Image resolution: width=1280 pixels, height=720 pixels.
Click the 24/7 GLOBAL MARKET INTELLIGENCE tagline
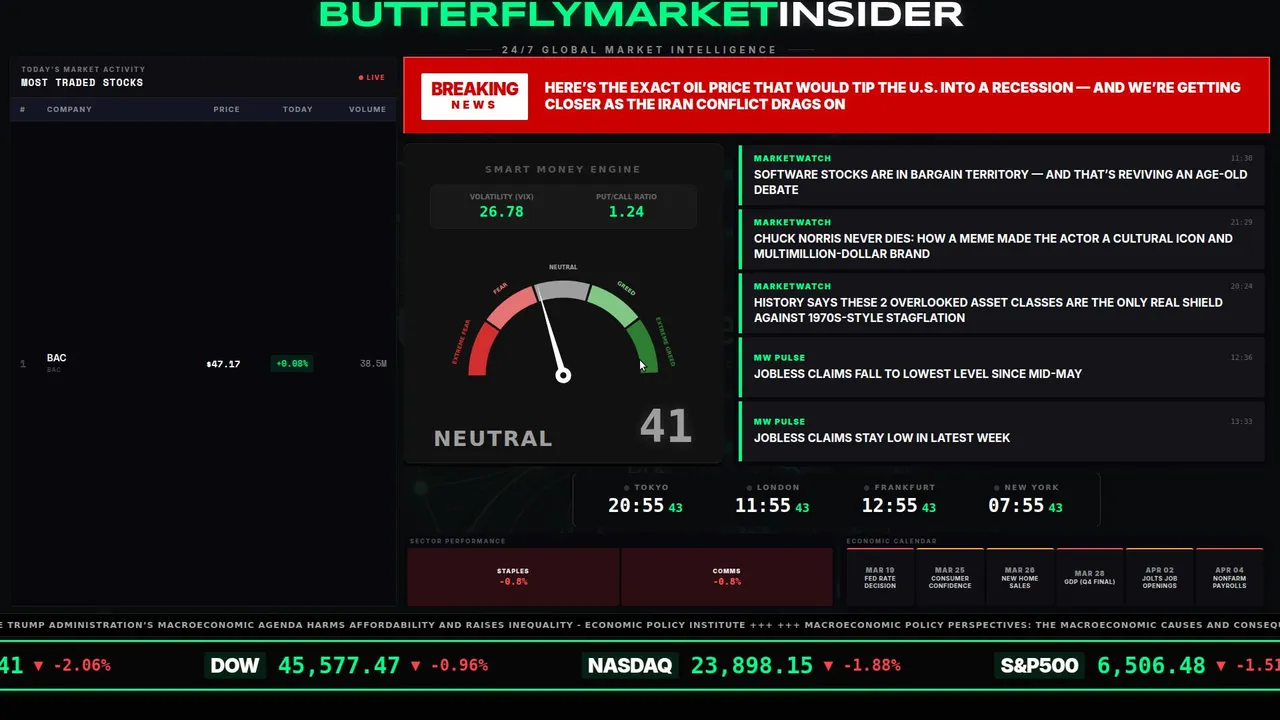(x=639, y=50)
